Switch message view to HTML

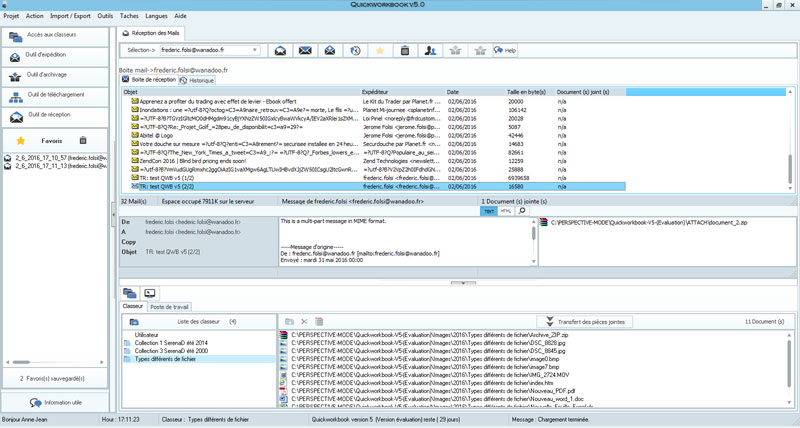pyautogui.click(x=506, y=211)
